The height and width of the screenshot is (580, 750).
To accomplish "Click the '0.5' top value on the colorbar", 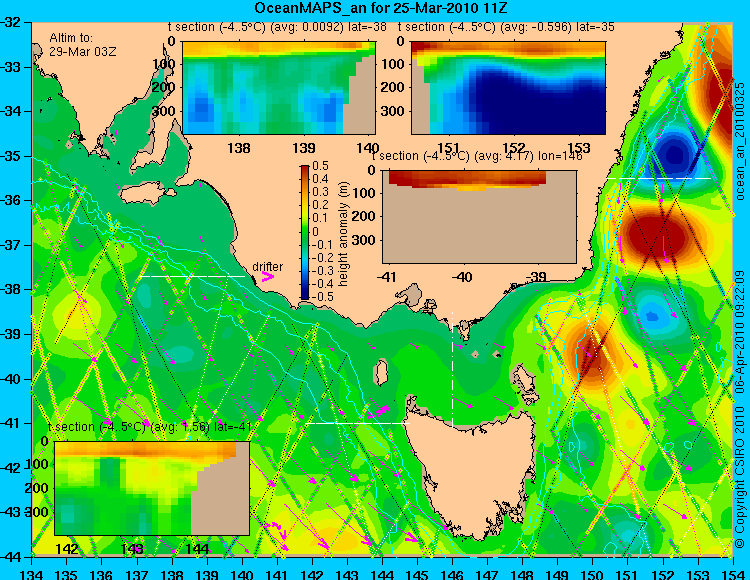I will pos(320,166).
